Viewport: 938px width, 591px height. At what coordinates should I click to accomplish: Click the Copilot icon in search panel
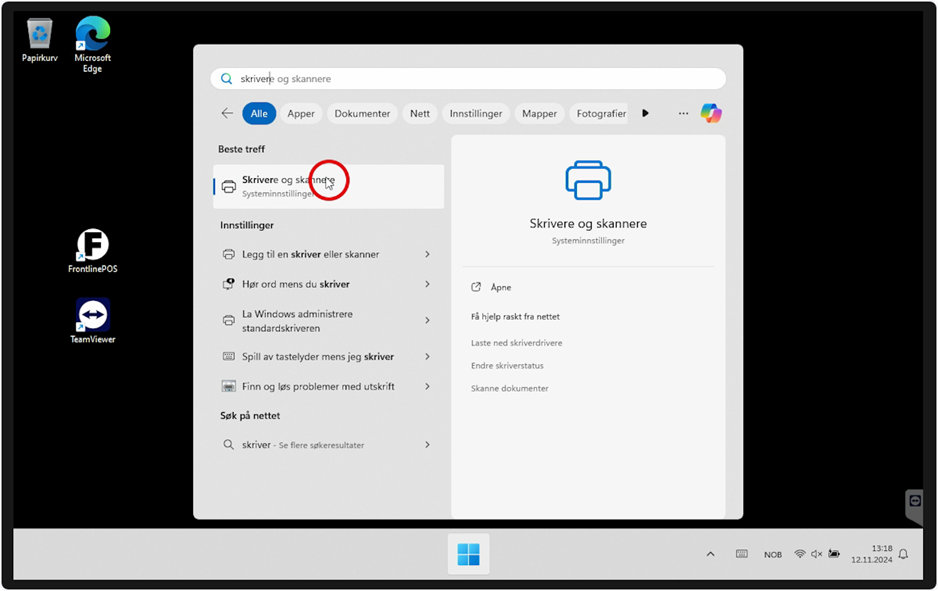[711, 113]
